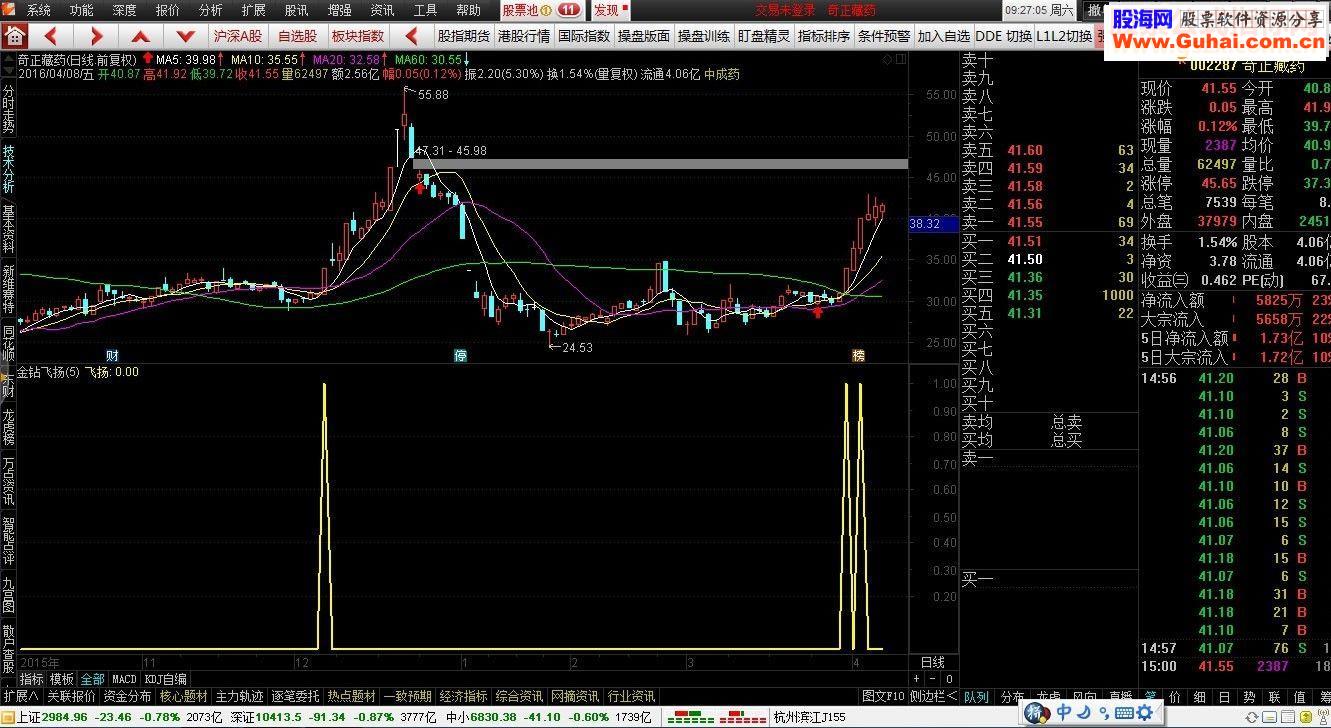The width and height of the screenshot is (1331, 728).
Task: Switch indicator to KDJ自编
Action: [x=165, y=679]
